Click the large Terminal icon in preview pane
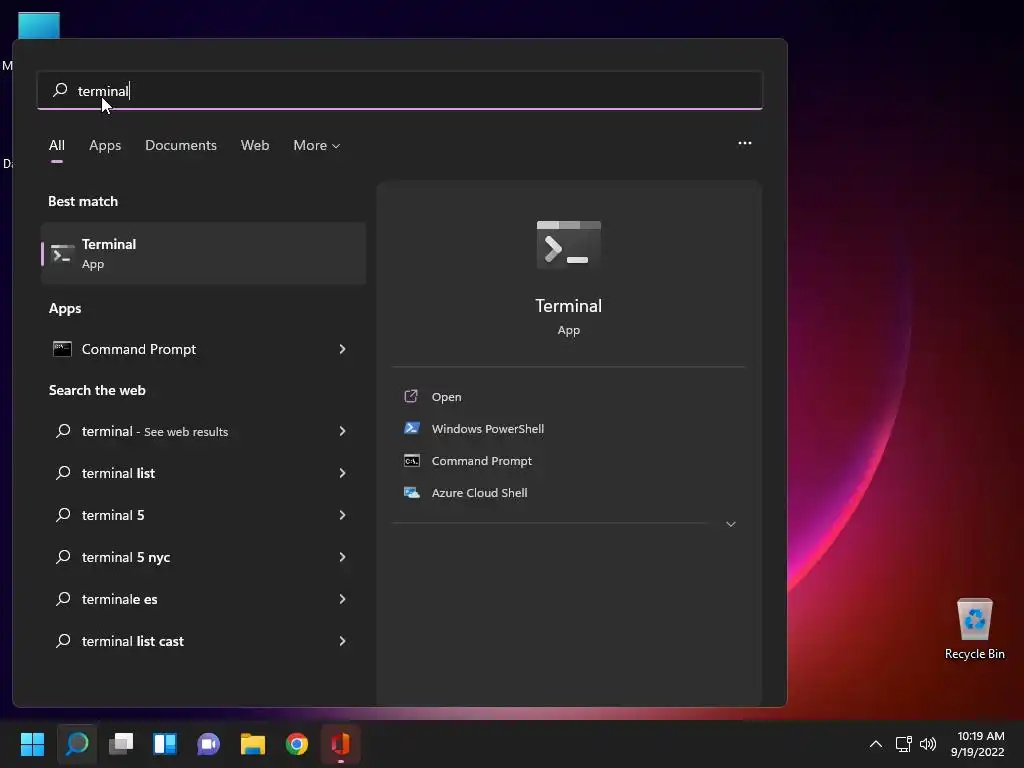This screenshot has width=1024, height=768. (569, 246)
